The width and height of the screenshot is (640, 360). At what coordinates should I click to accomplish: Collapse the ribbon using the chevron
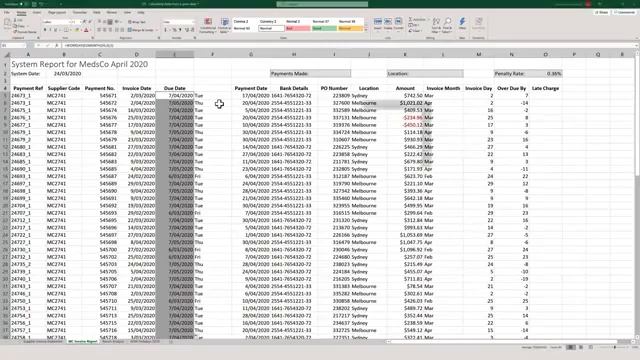point(636,38)
